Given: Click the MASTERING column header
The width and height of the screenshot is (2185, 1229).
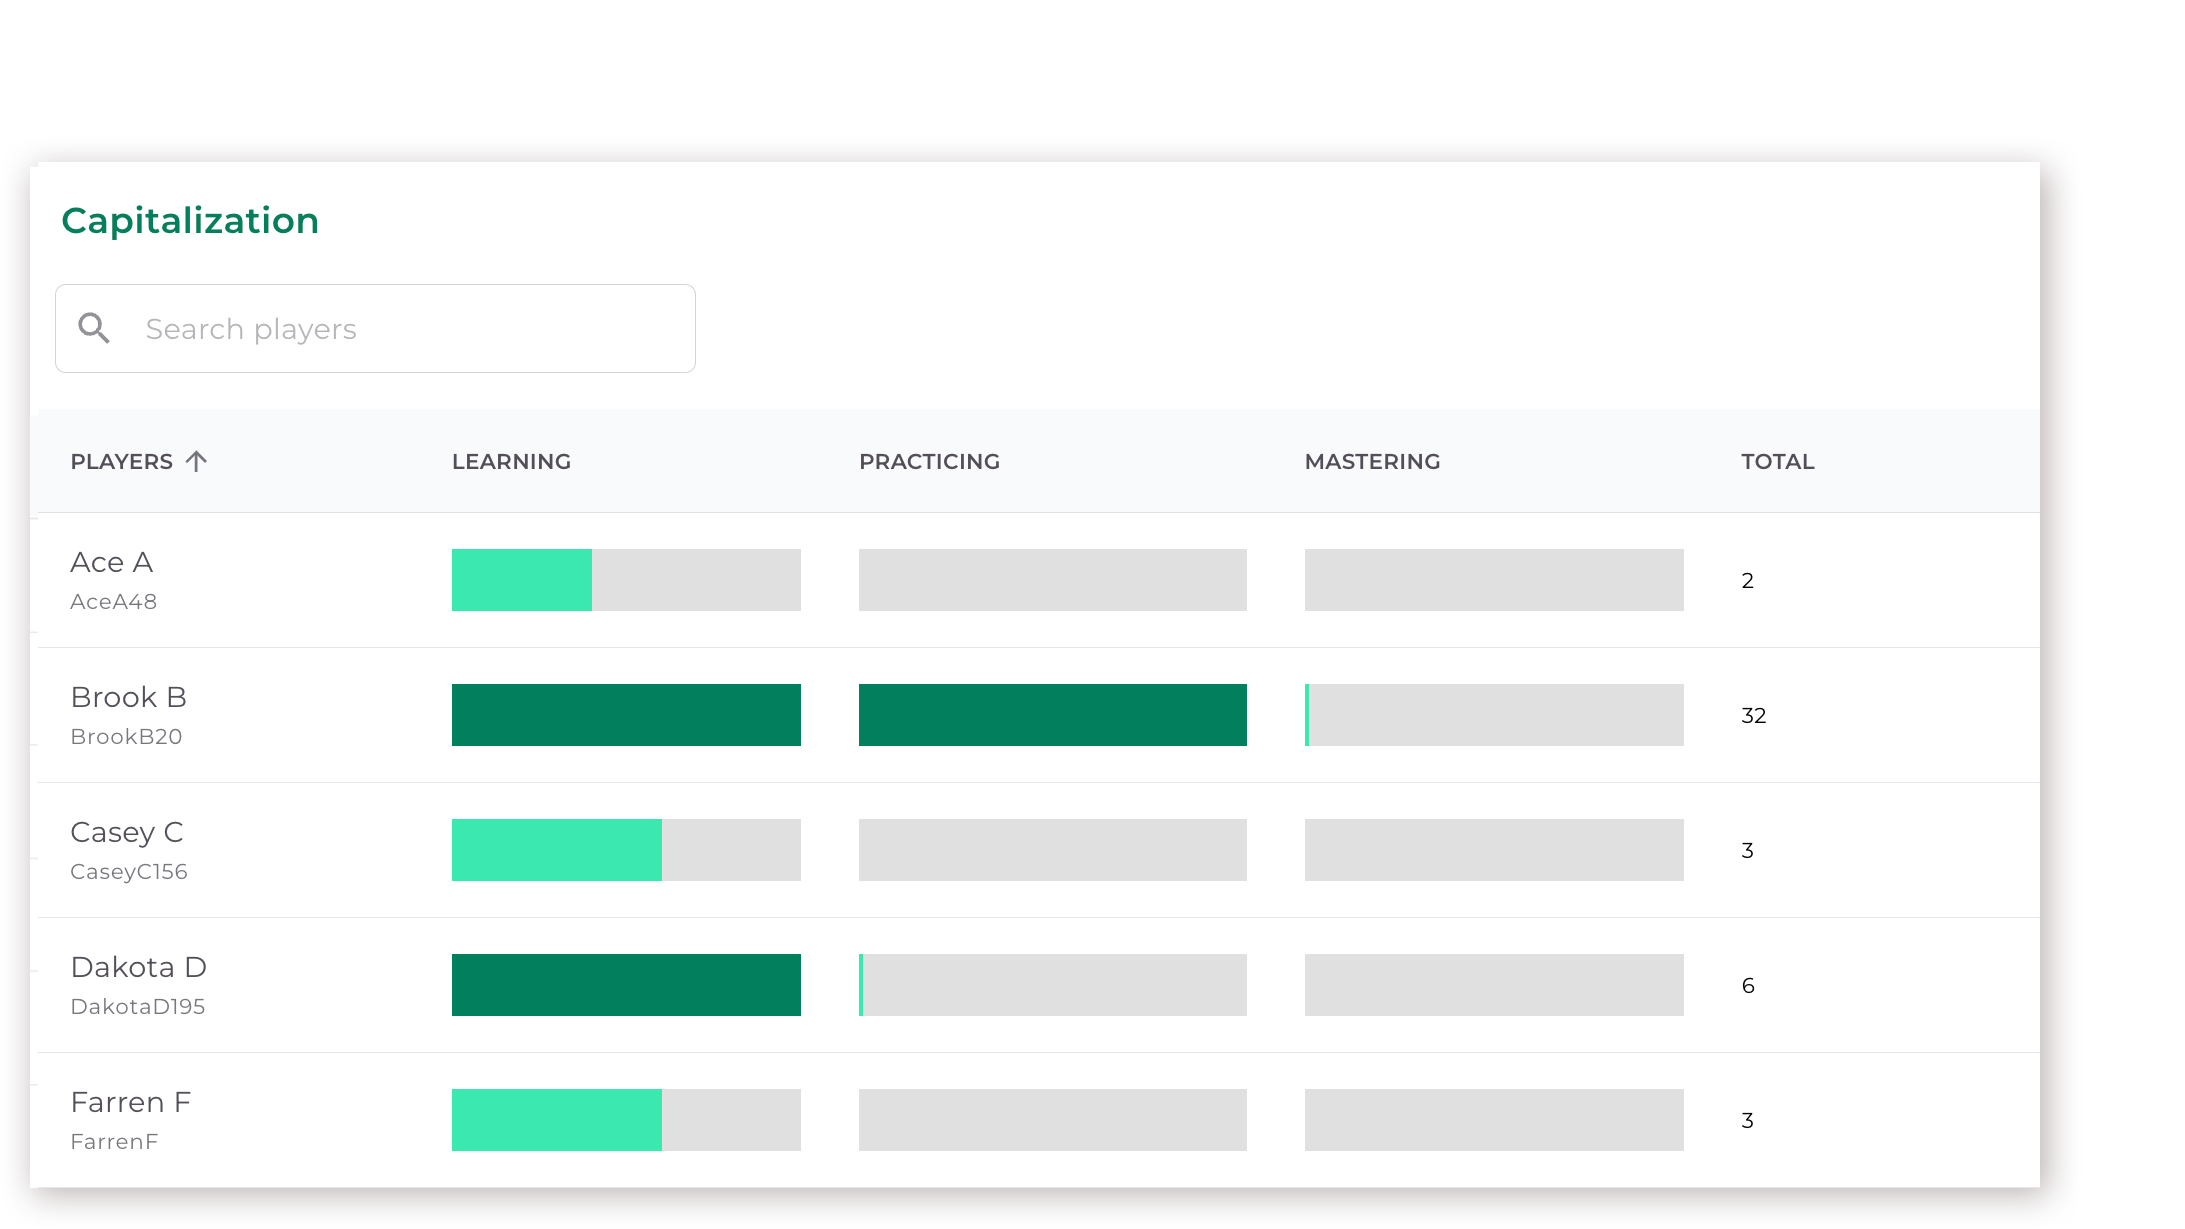Looking at the screenshot, I should coord(1372,461).
